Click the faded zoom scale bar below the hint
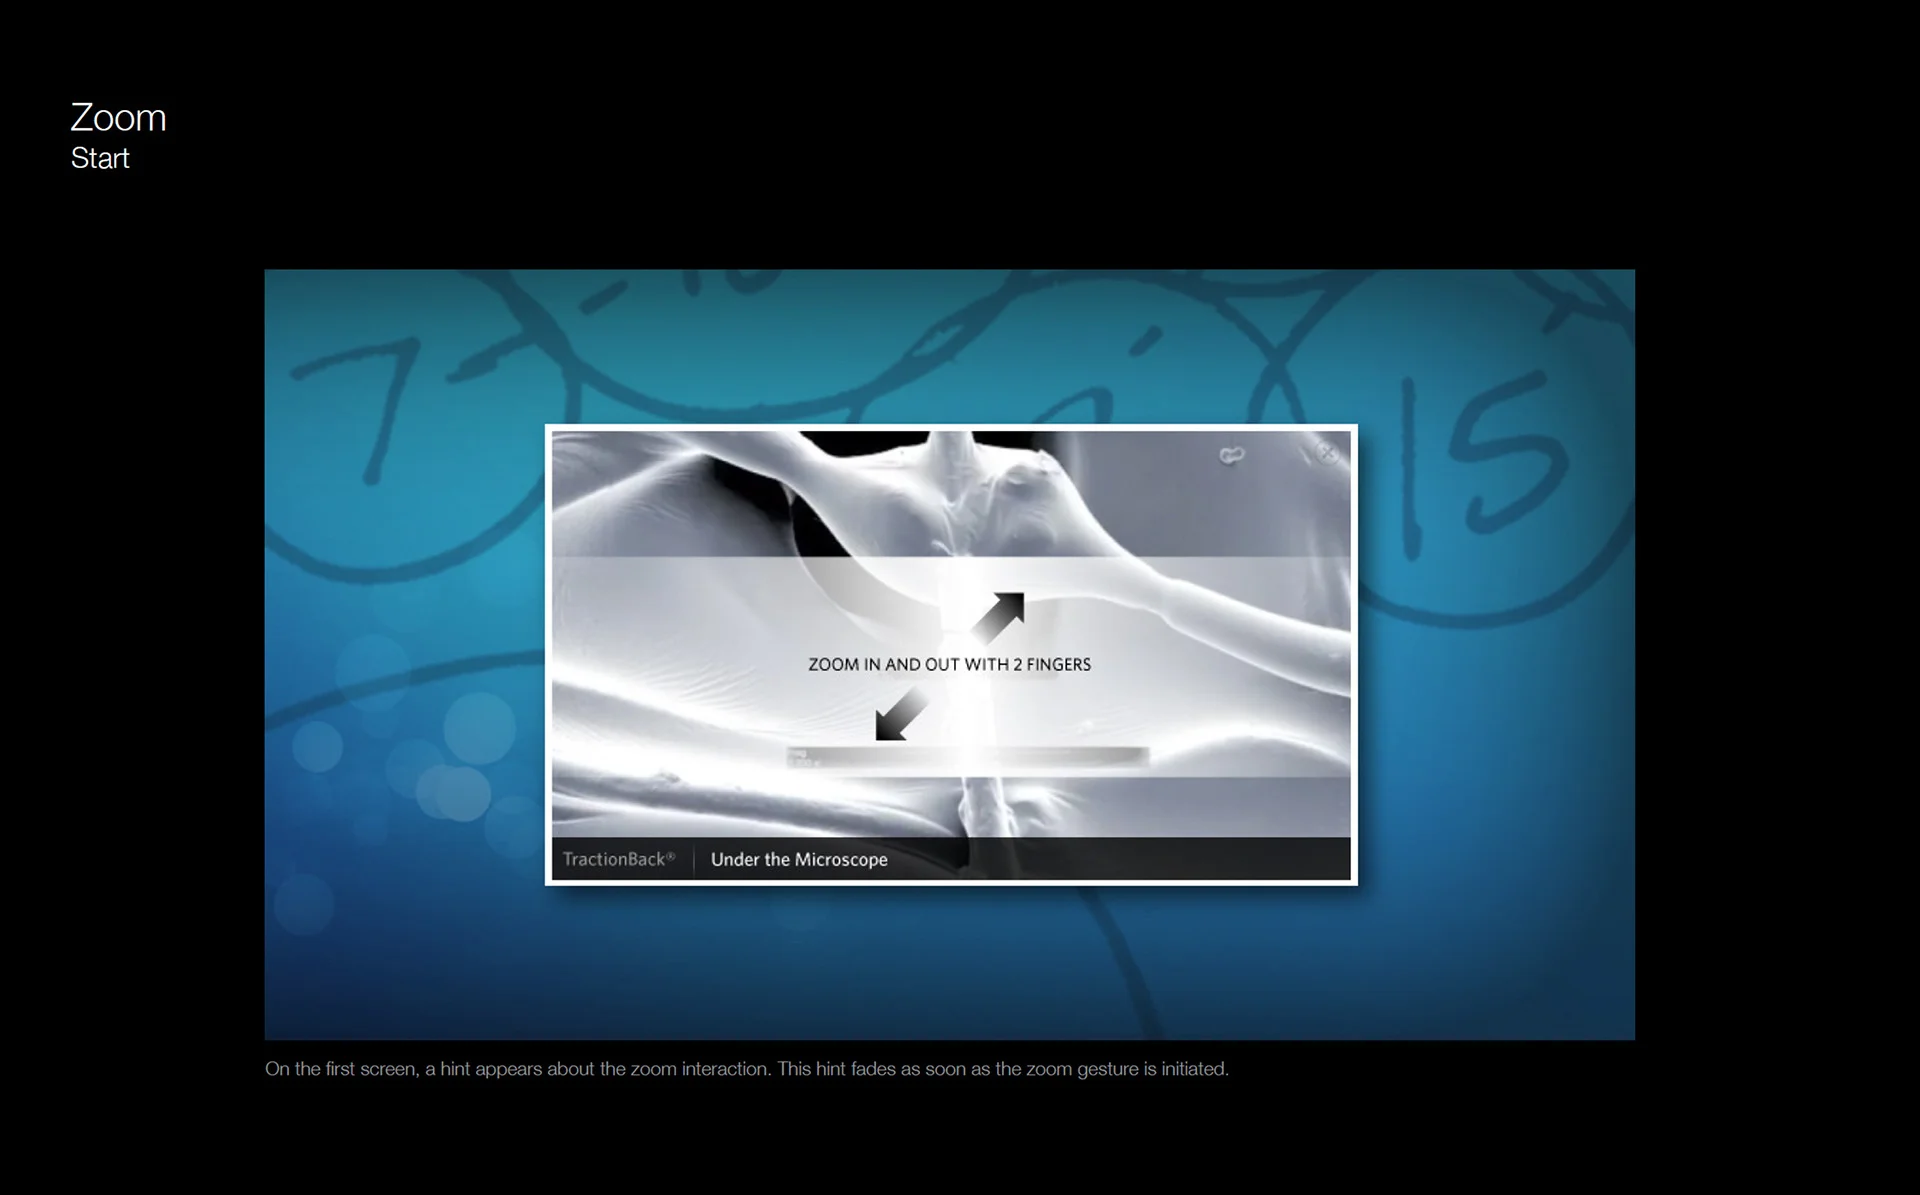The height and width of the screenshot is (1195, 1920). point(968,757)
